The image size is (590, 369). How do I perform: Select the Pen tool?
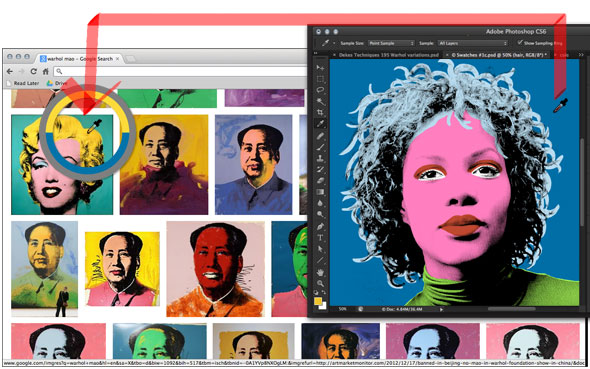(320, 226)
